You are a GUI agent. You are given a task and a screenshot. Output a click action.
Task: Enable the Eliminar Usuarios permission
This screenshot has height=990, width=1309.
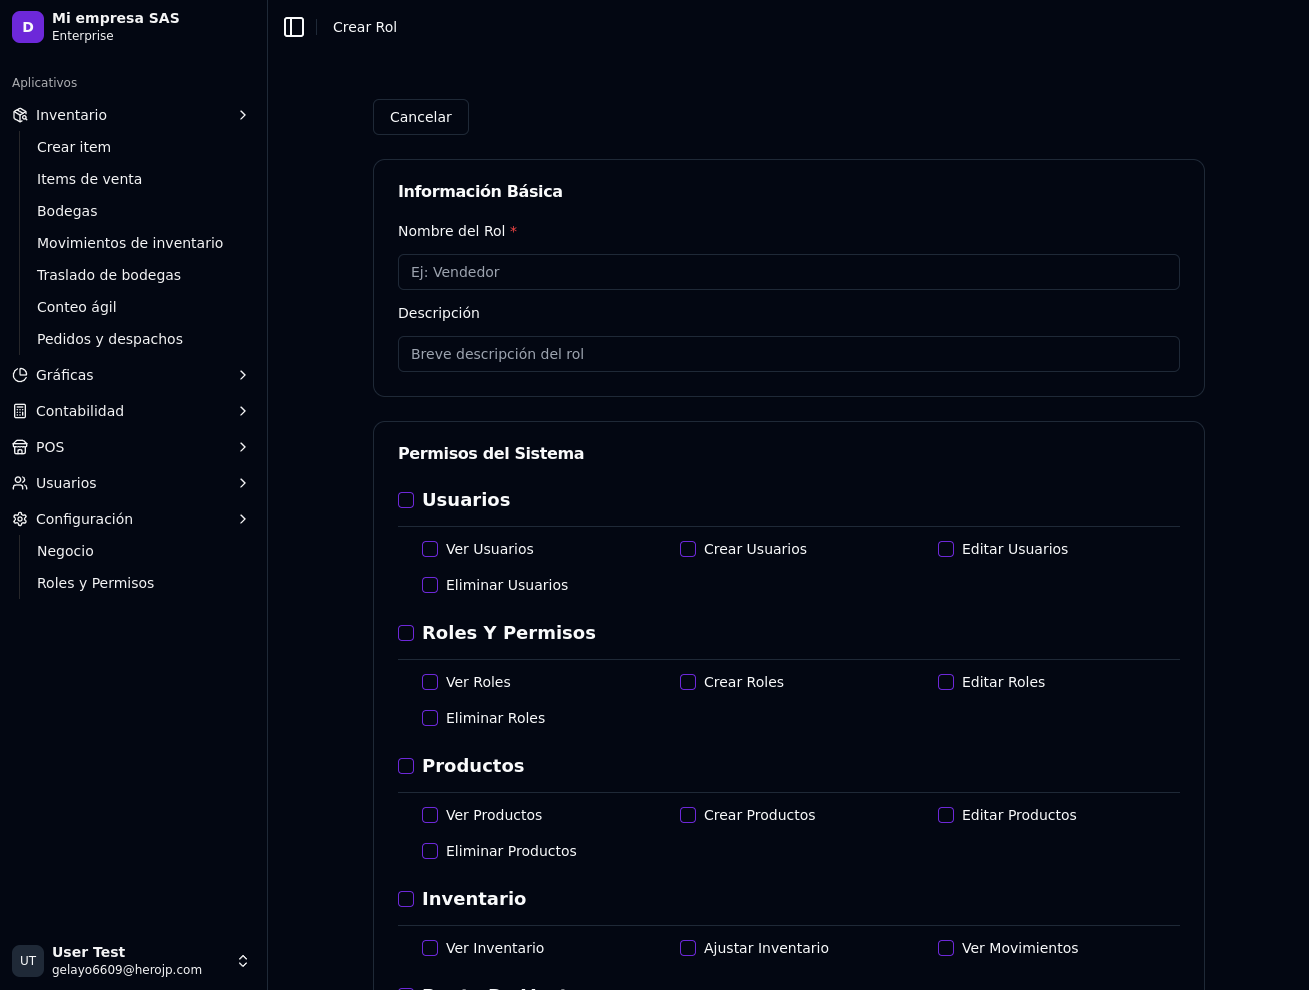click(430, 585)
